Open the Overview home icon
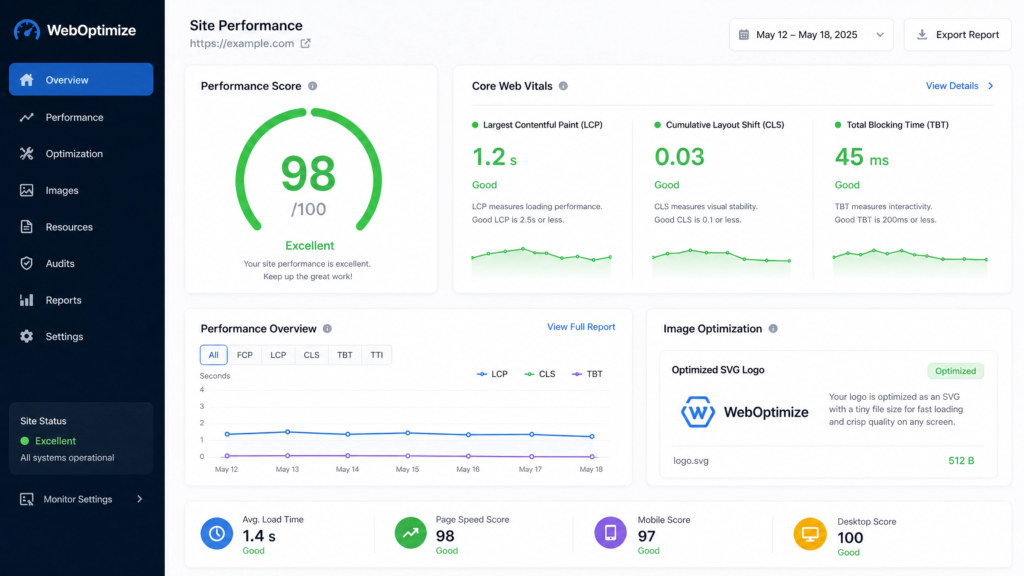 26,80
